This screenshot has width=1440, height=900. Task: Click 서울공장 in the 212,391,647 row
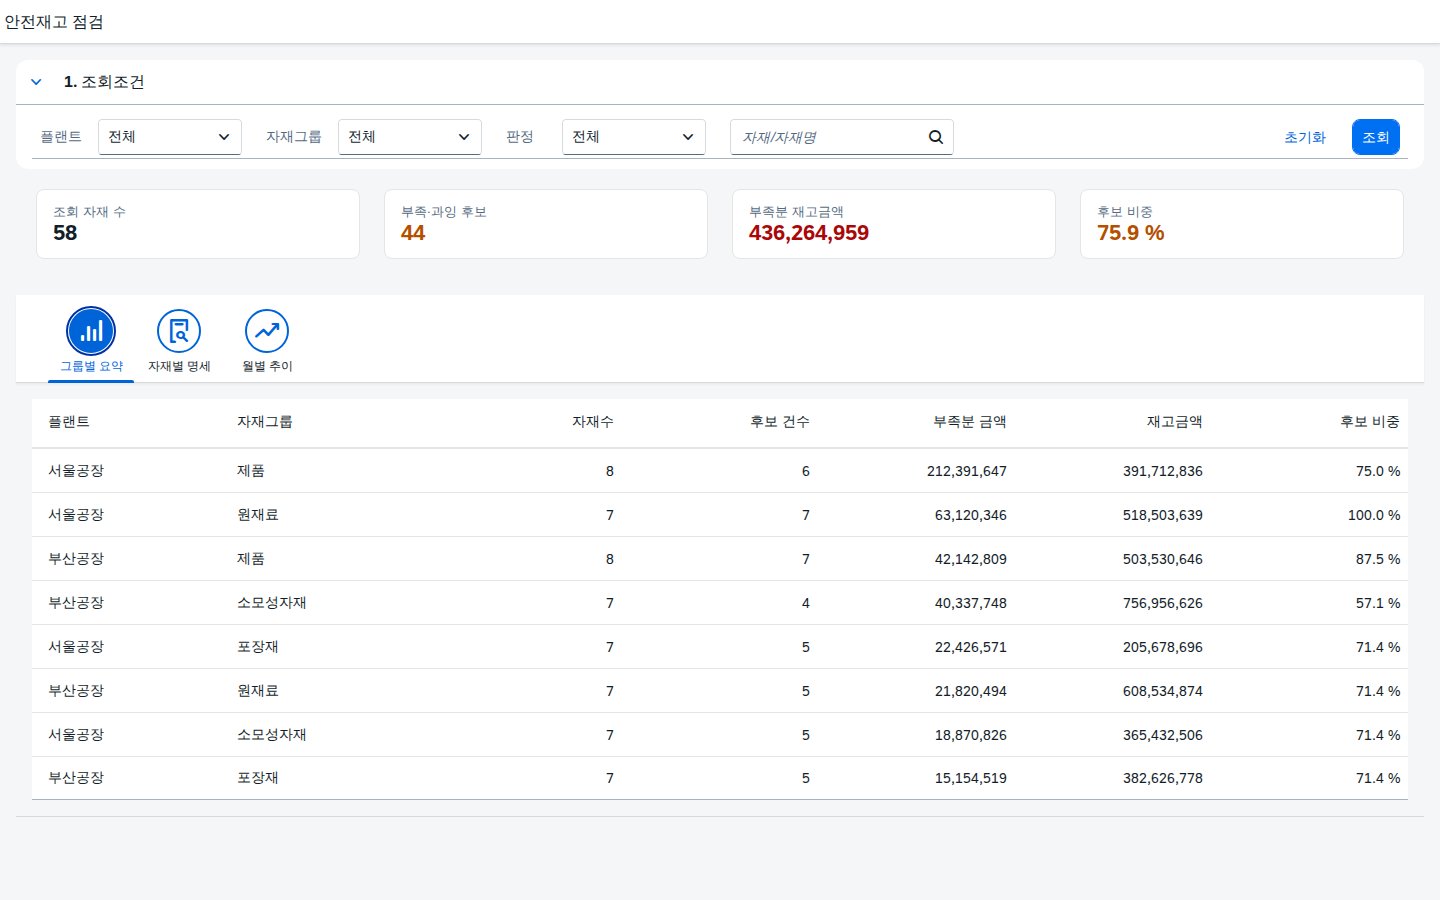pyautogui.click(x=76, y=471)
